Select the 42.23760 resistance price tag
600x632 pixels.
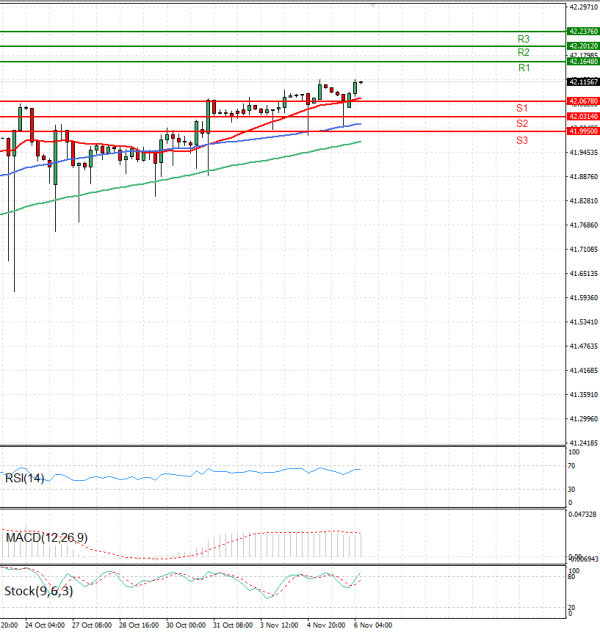pyautogui.click(x=583, y=32)
